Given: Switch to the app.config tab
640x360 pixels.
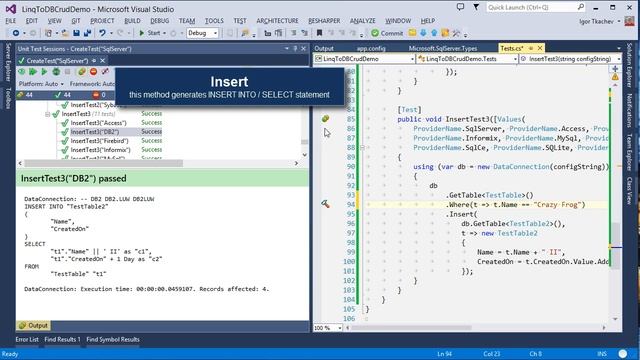Looking at the screenshot, I should coord(371,48).
